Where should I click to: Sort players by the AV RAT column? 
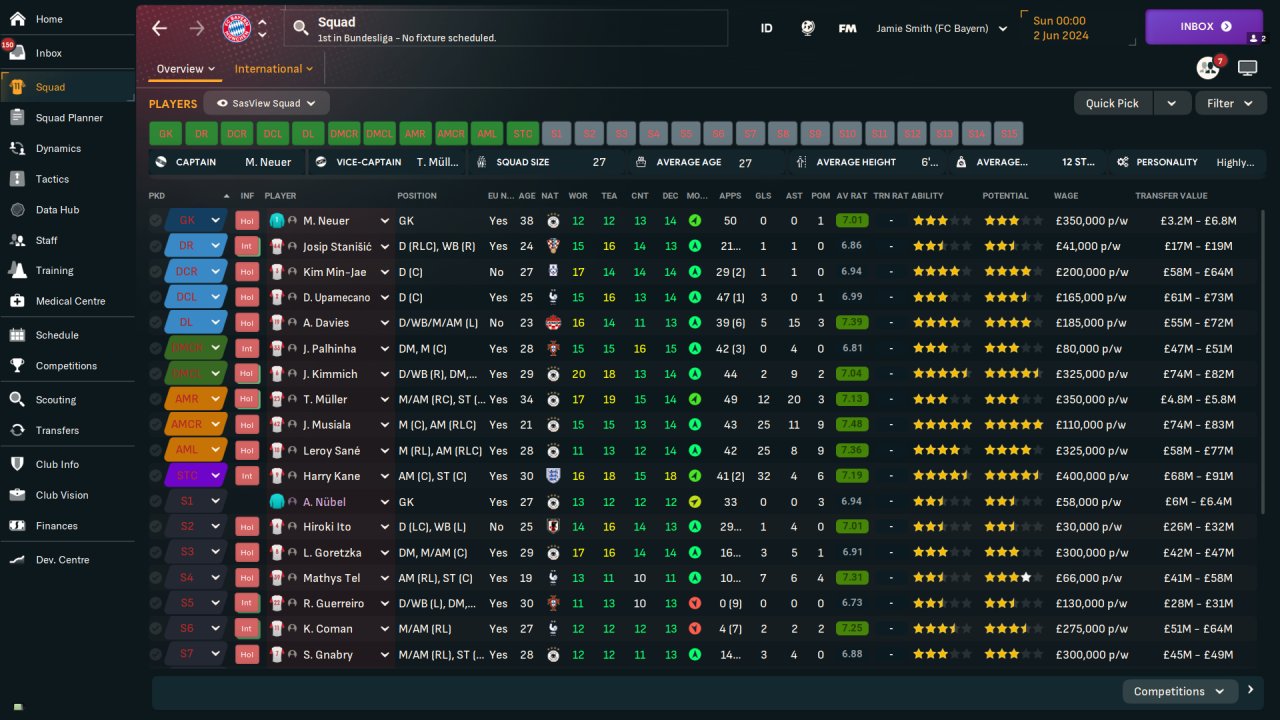click(x=851, y=196)
